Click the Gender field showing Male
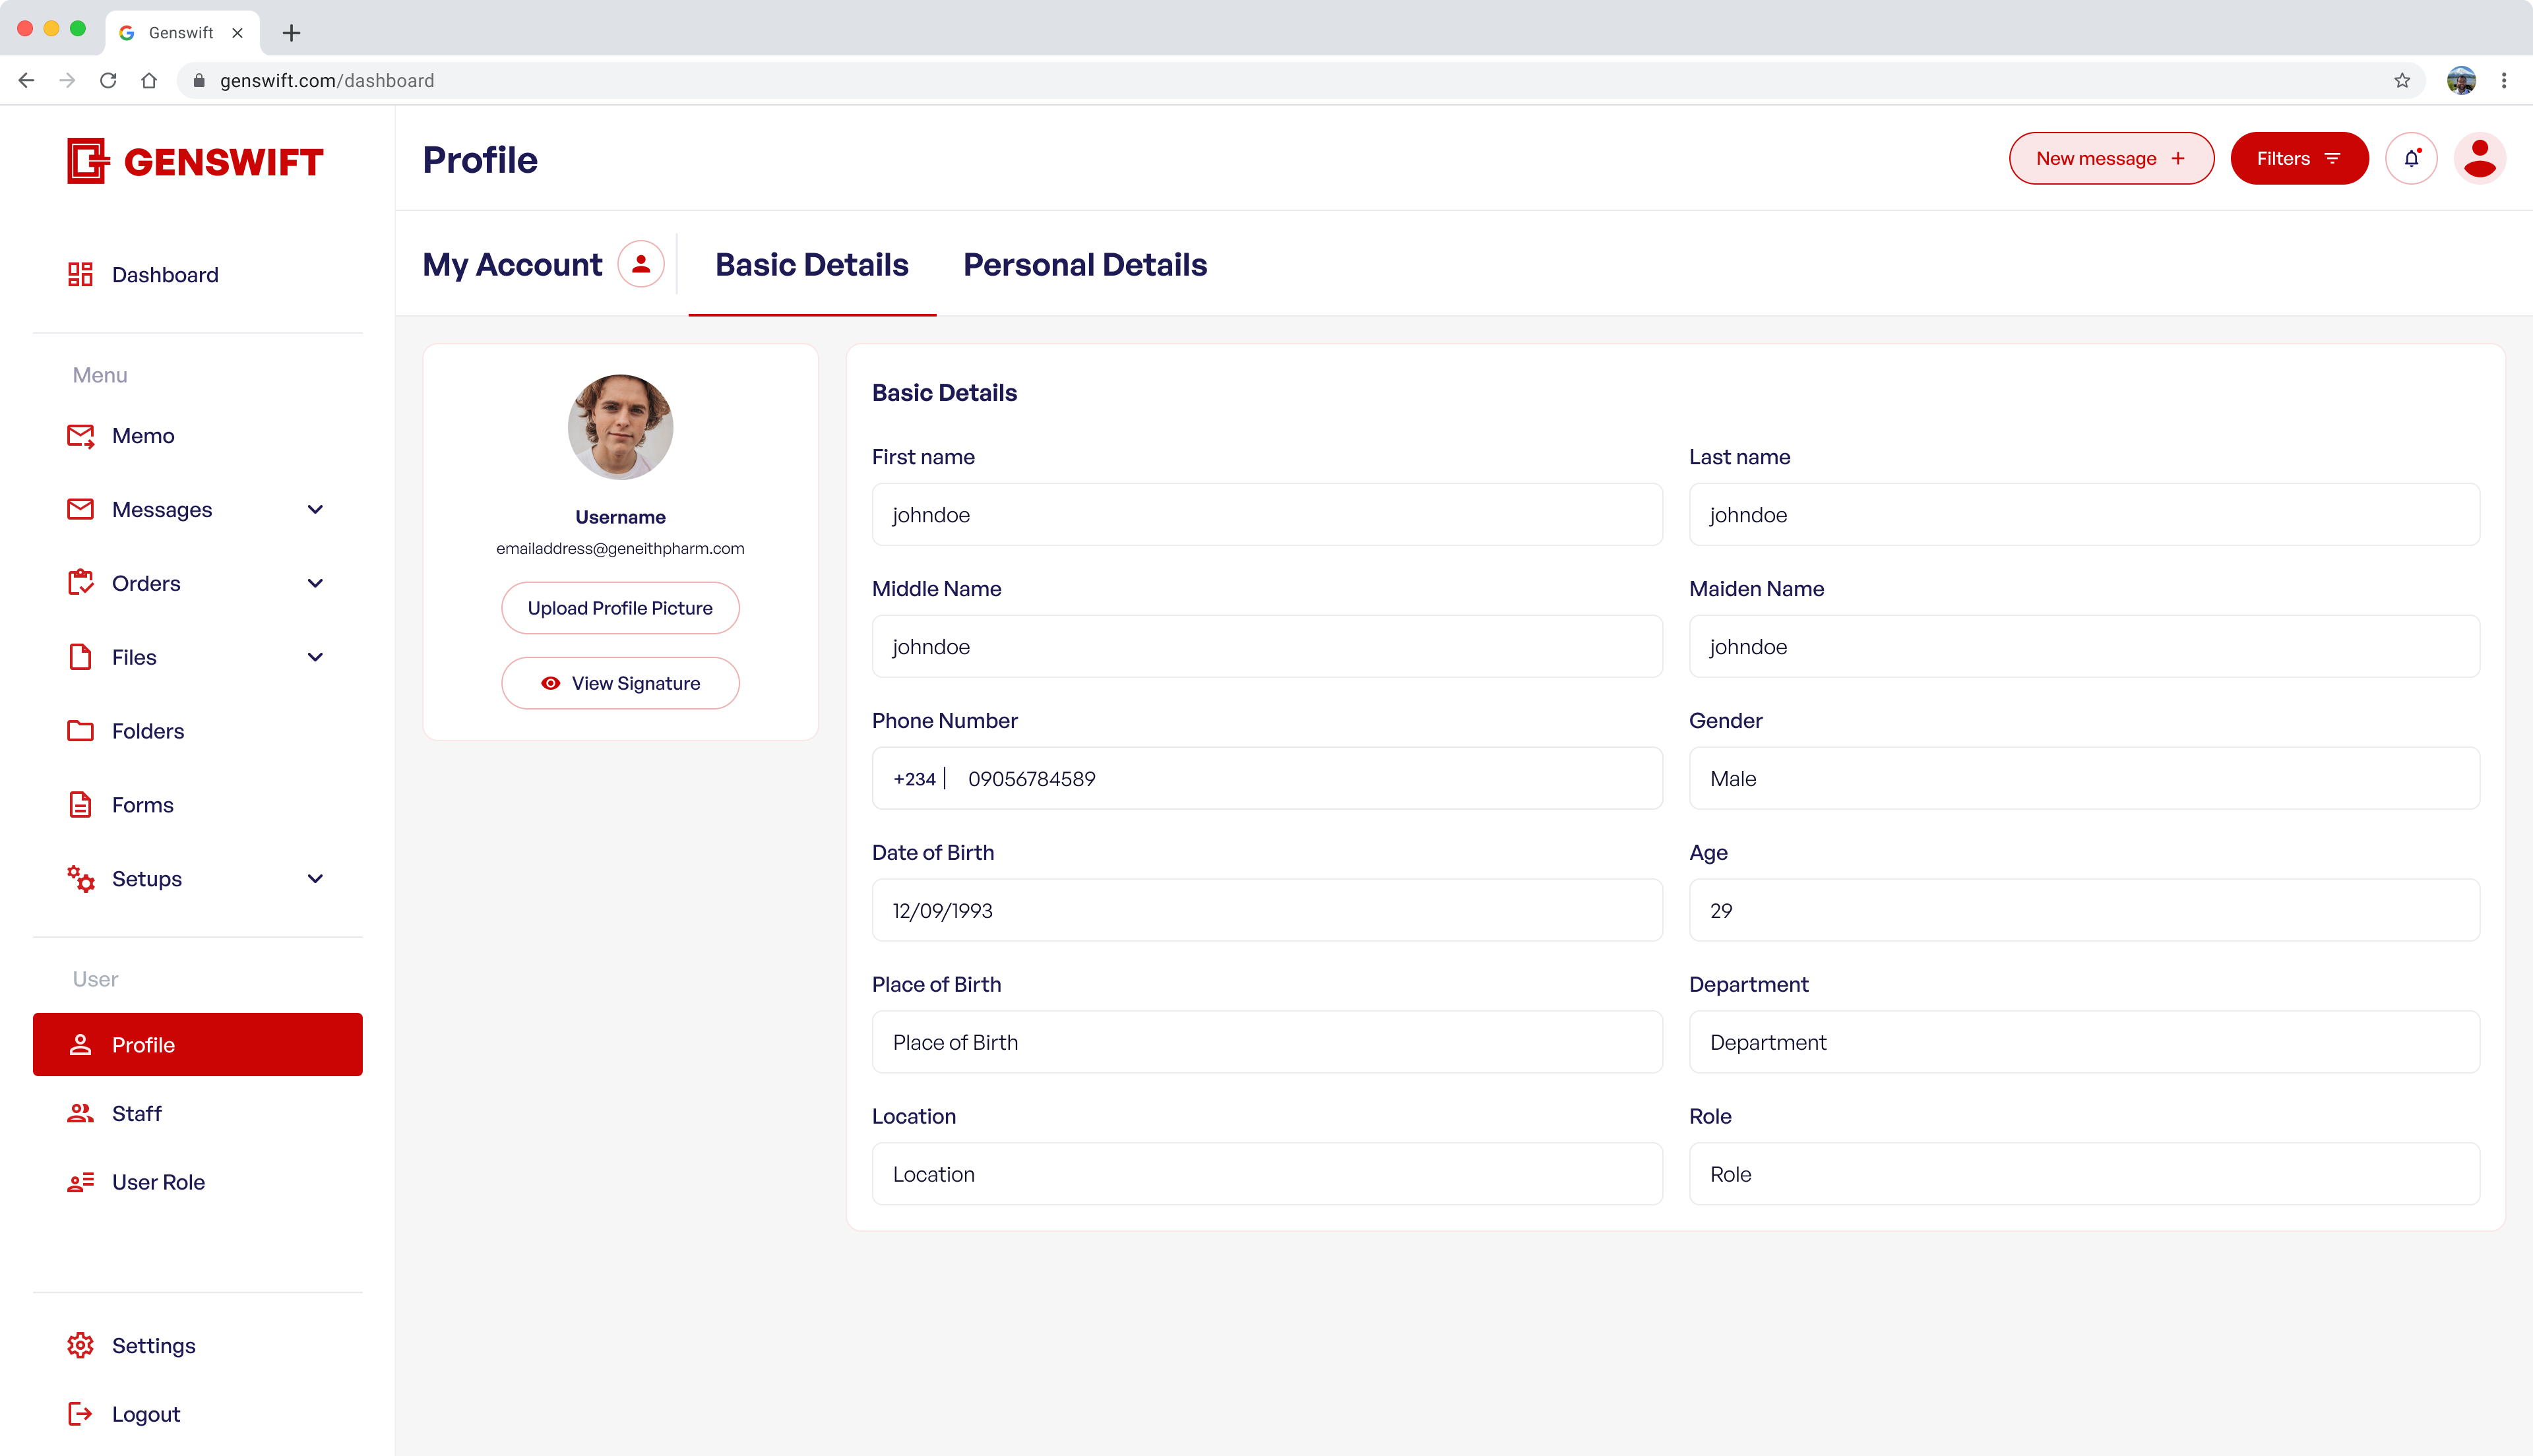Viewport: 2533px width, 1456px height. tap(2084, 778)
